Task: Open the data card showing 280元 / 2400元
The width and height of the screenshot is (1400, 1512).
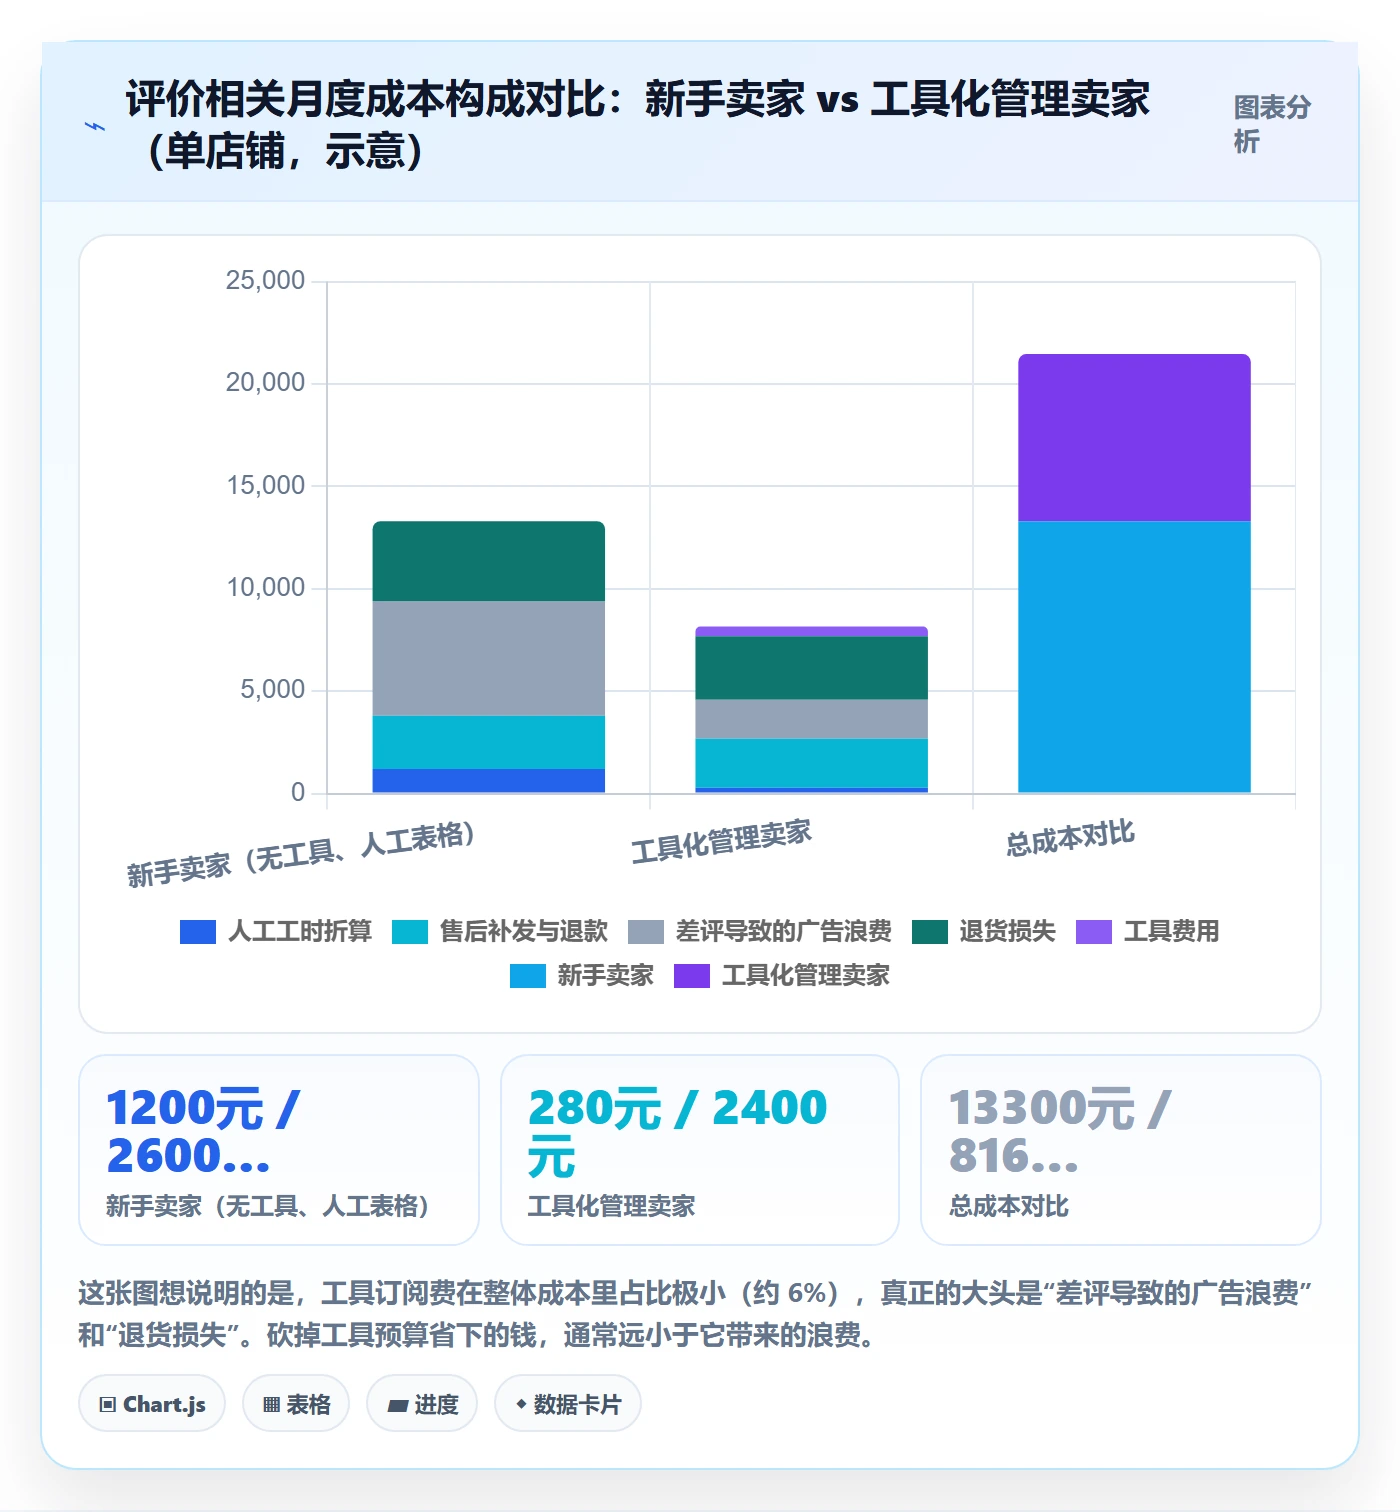Action: [x=700, y=1150]
